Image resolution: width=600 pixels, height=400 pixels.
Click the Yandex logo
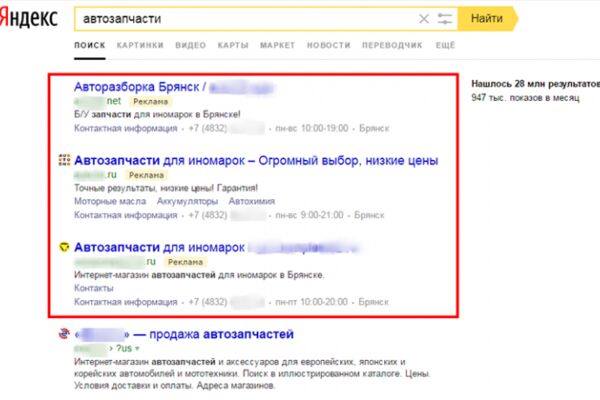coord(29,18)
